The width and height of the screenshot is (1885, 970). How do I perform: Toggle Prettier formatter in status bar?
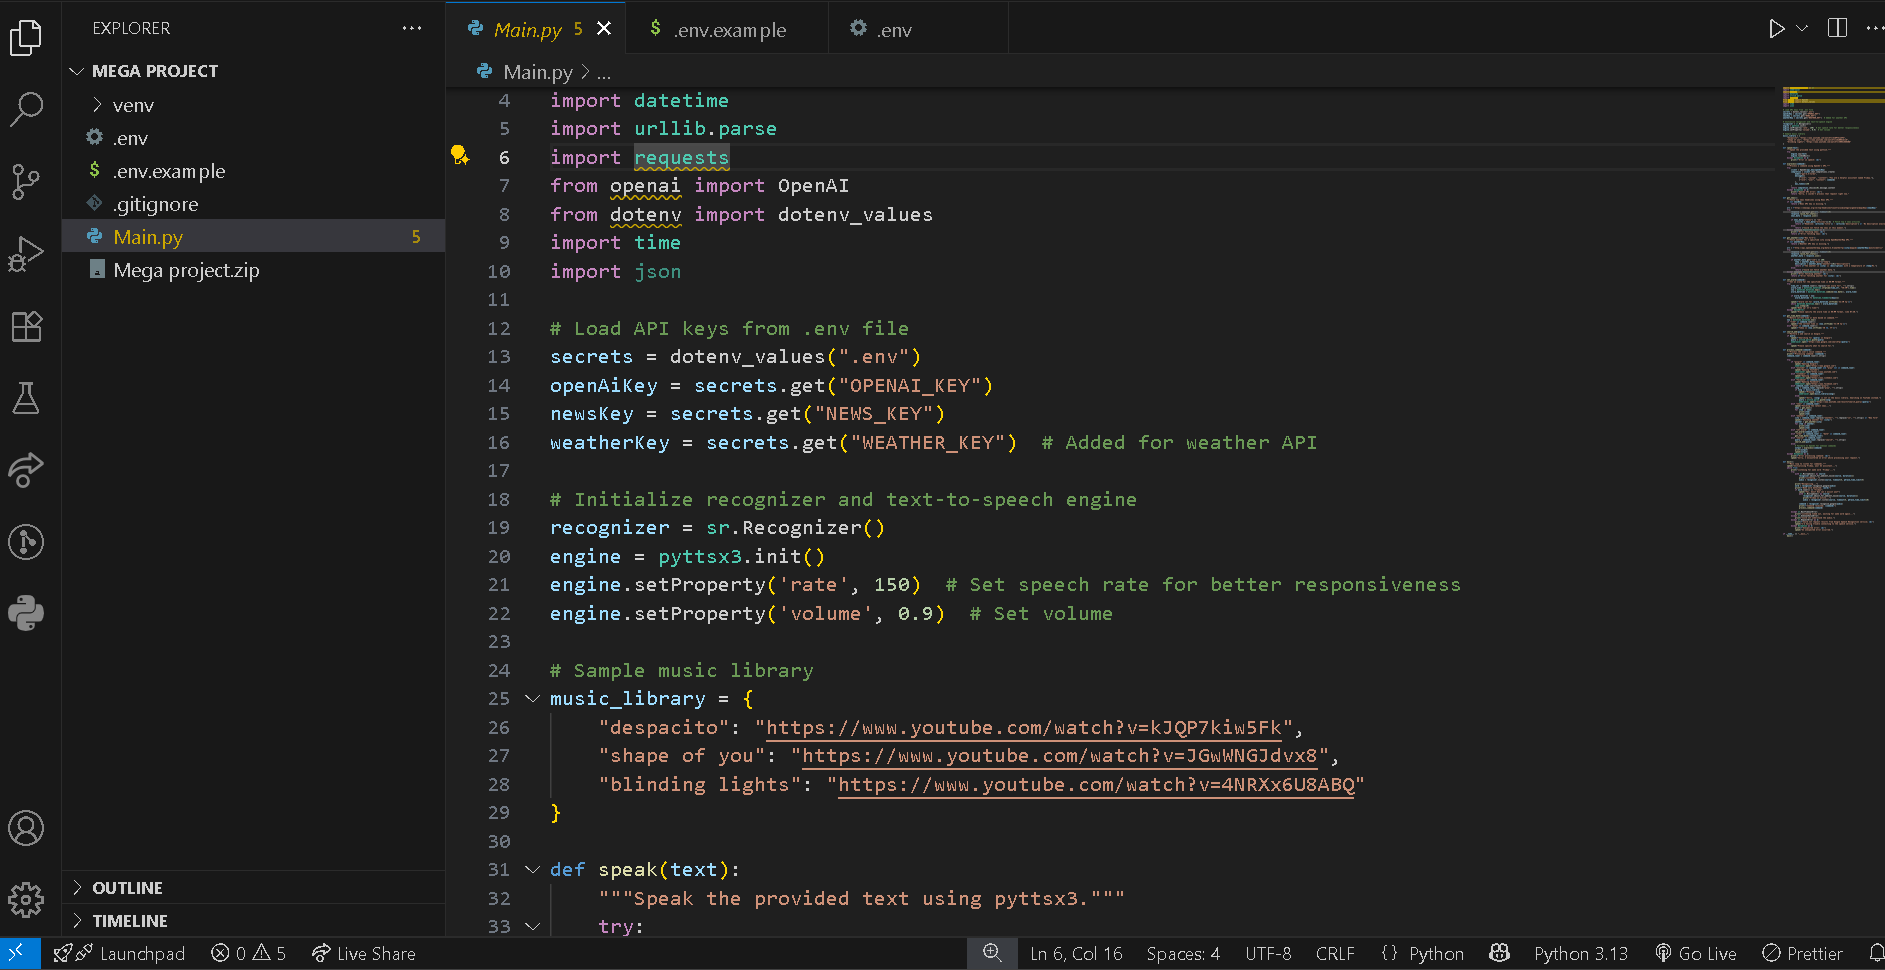(x=1803, y=954)
